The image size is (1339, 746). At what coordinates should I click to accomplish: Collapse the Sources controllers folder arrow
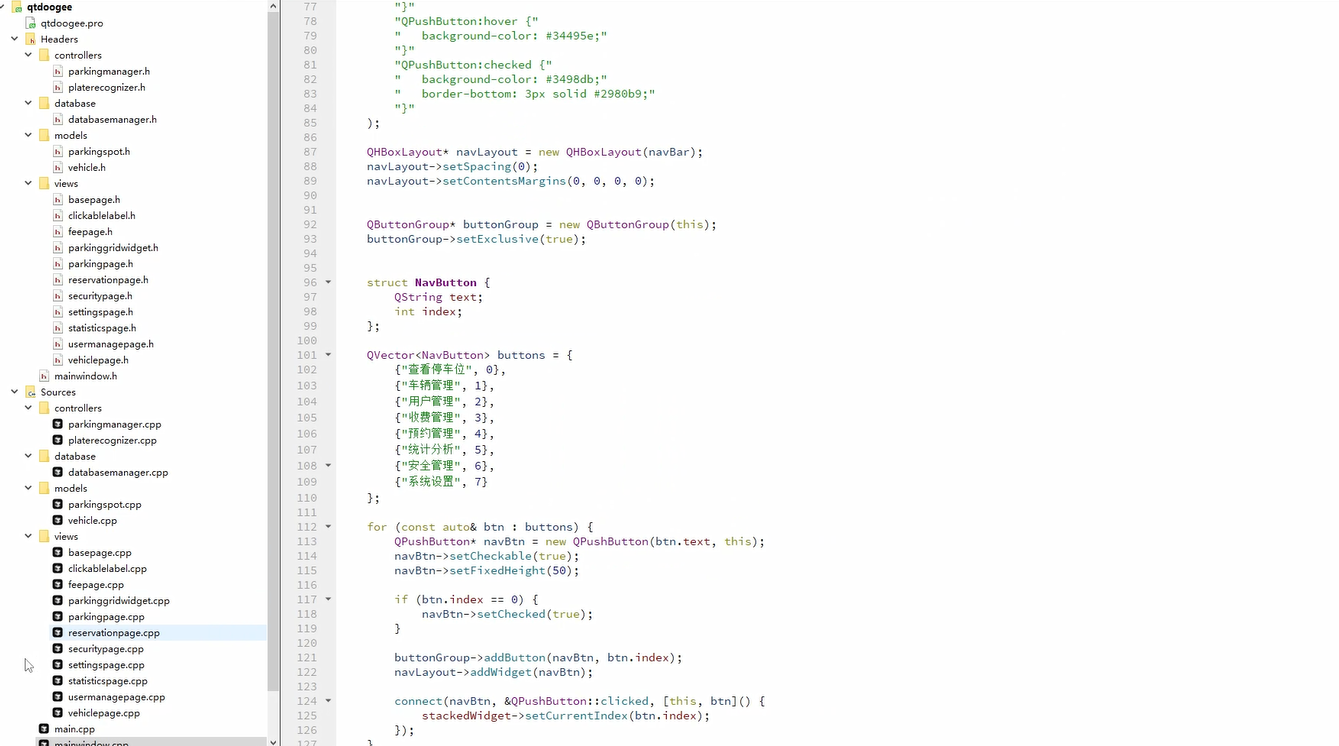click(x=28, y=408)
